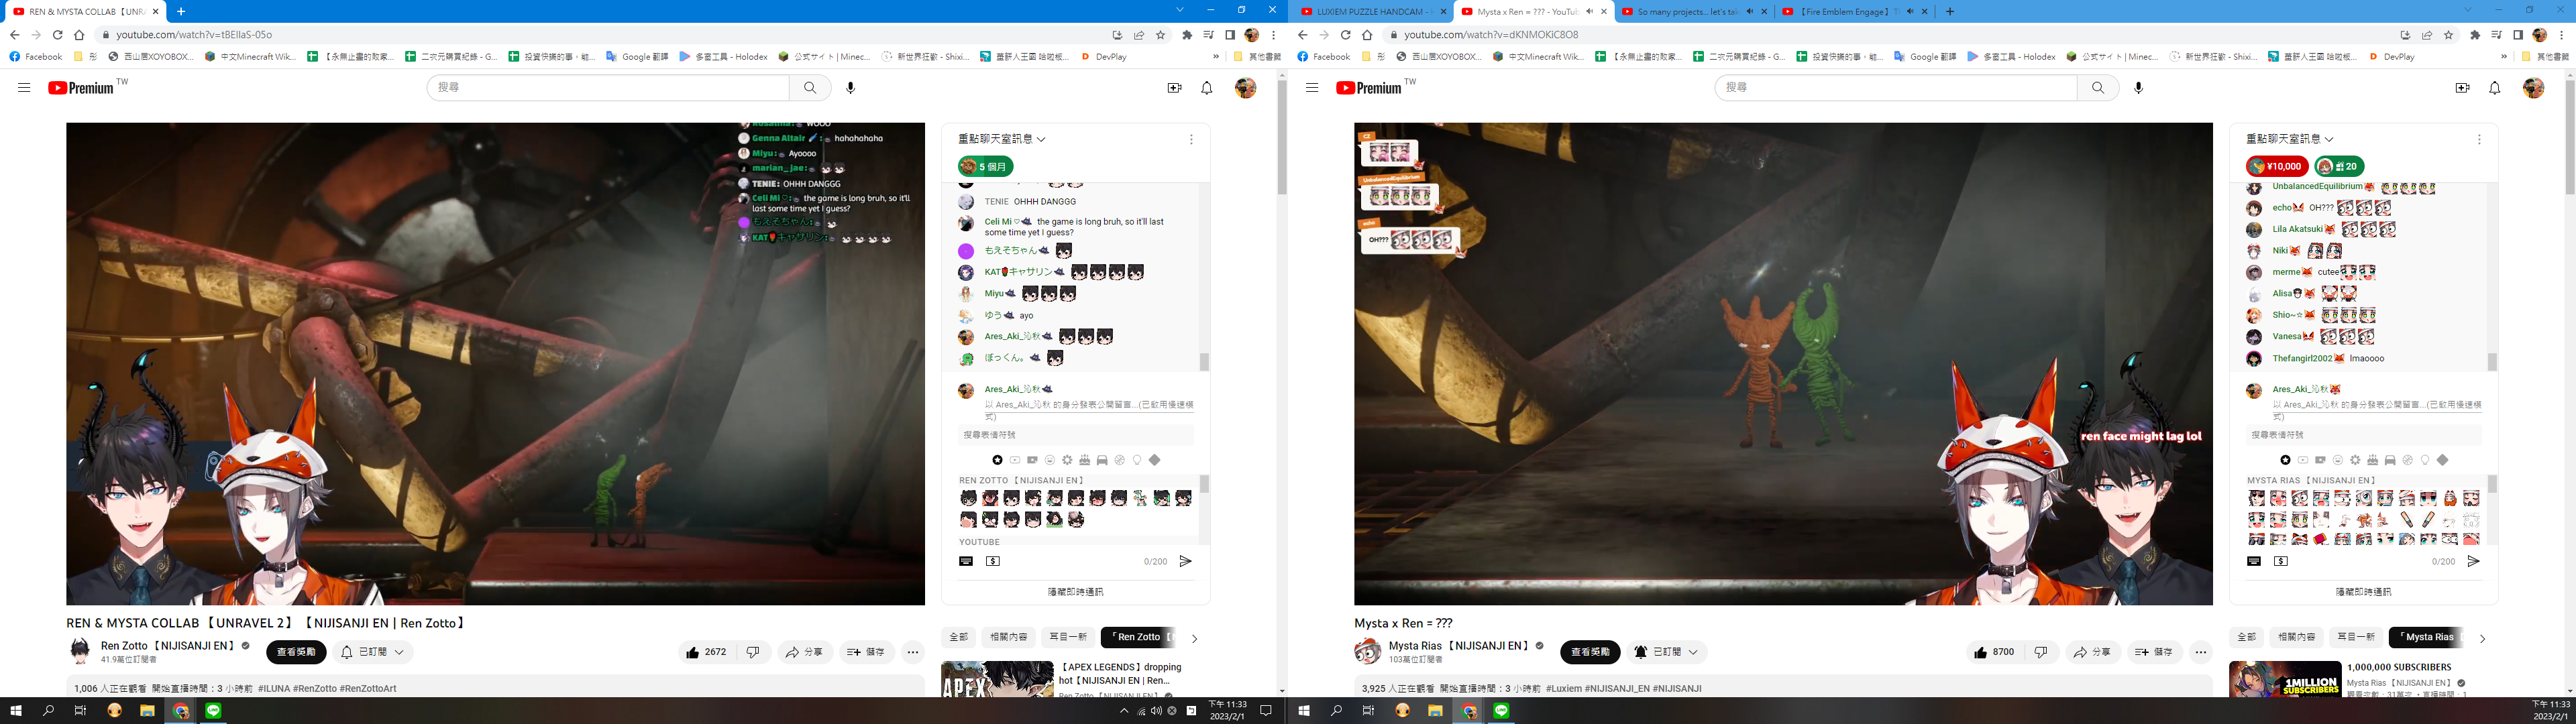Focus the YouTube search box in left window
The height and width of the screenshot is (724, 2576).
[x=608, y=88]
